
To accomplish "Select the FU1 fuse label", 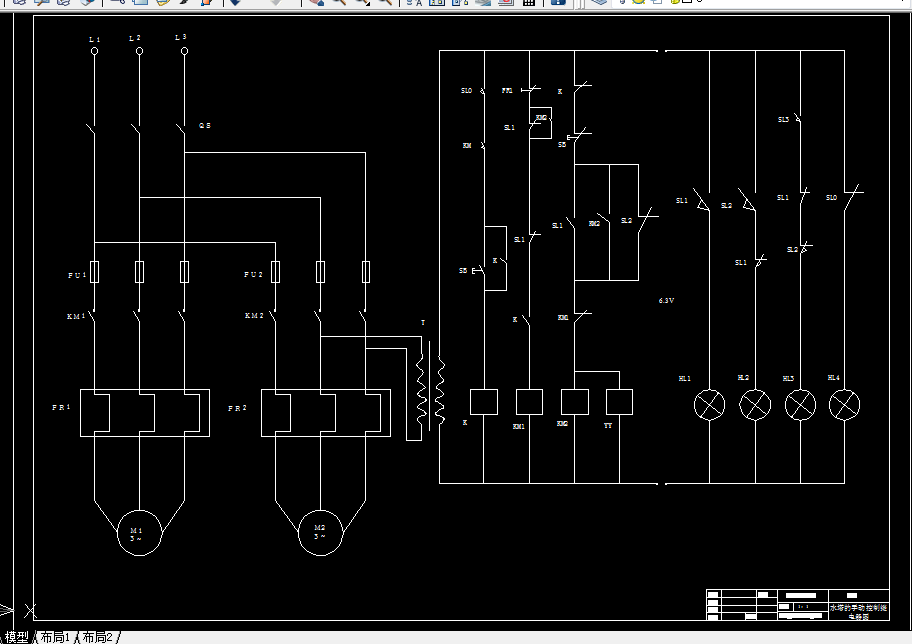I will [77, 275].
